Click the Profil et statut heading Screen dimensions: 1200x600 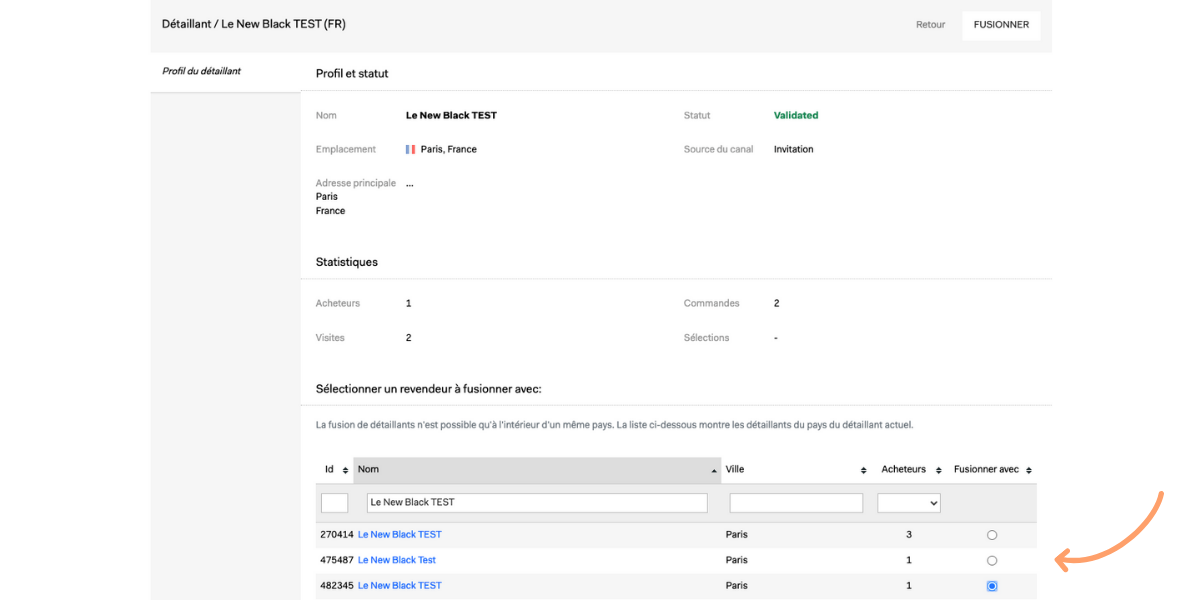coord(352,73)
